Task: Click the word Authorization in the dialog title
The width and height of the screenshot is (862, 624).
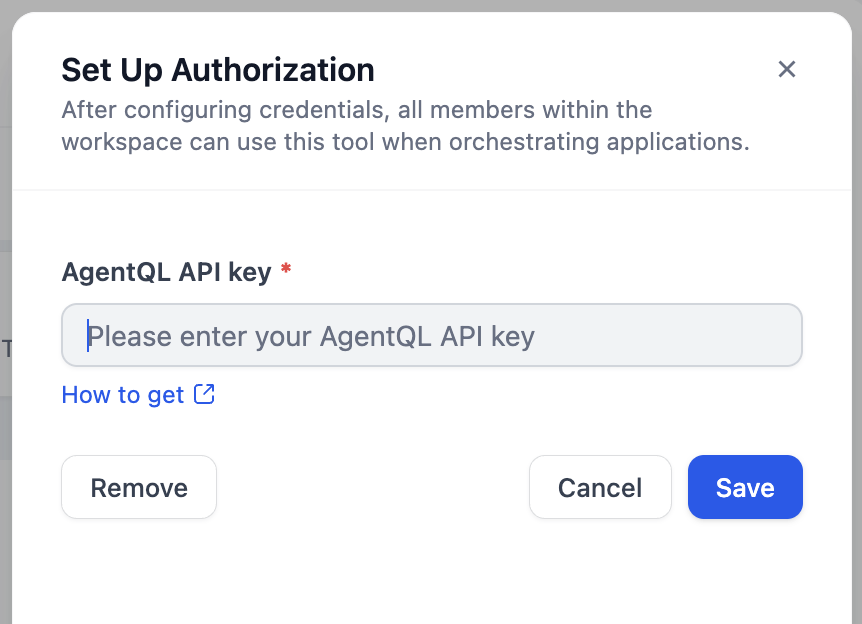Action: pos(273,70)
